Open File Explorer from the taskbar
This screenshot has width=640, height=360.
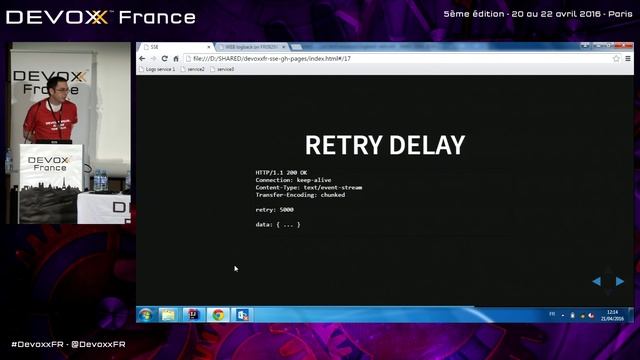point(168,315)
